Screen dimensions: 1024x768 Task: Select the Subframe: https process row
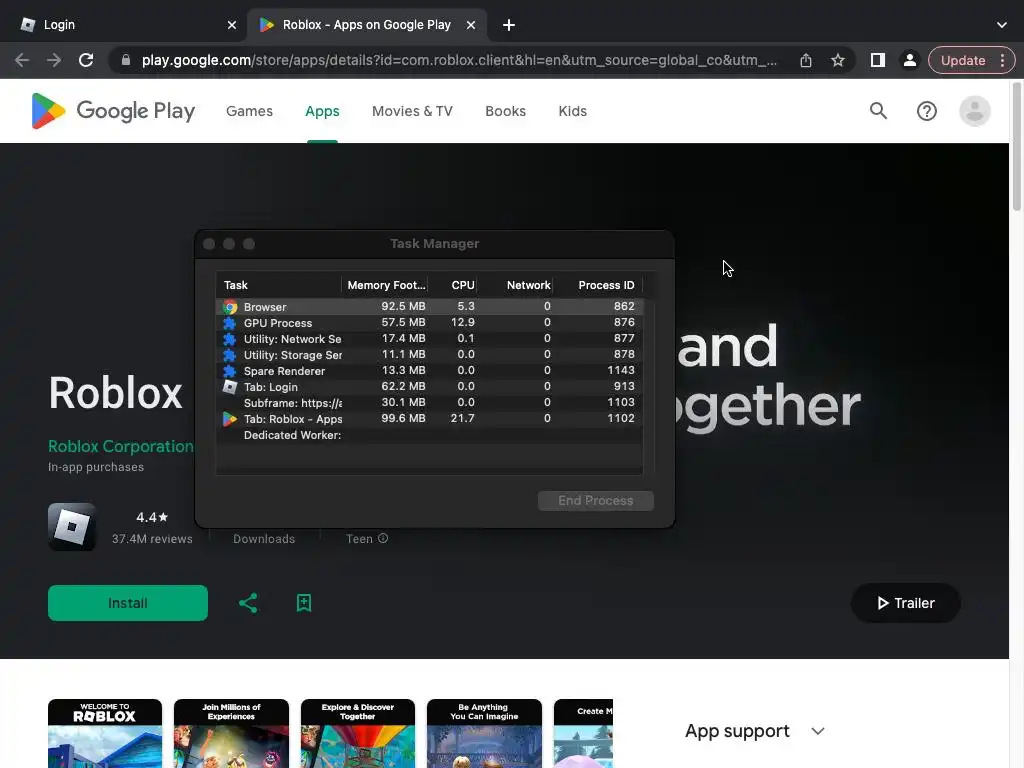429,402
